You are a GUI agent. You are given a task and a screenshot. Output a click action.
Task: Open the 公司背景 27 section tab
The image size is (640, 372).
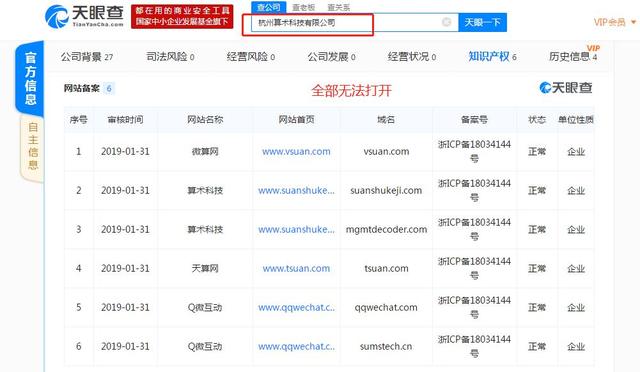[87, 57]
